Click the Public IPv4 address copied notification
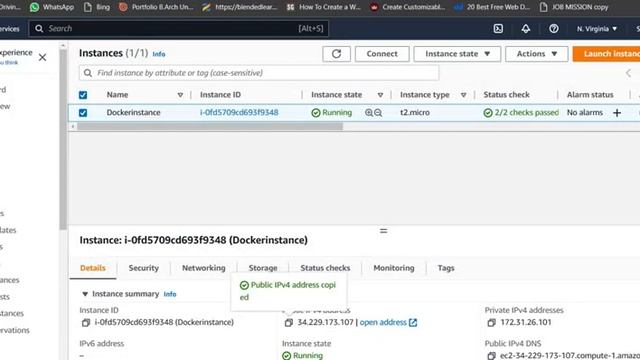This screenshot has height=360, width=640. tap(289, 291)
